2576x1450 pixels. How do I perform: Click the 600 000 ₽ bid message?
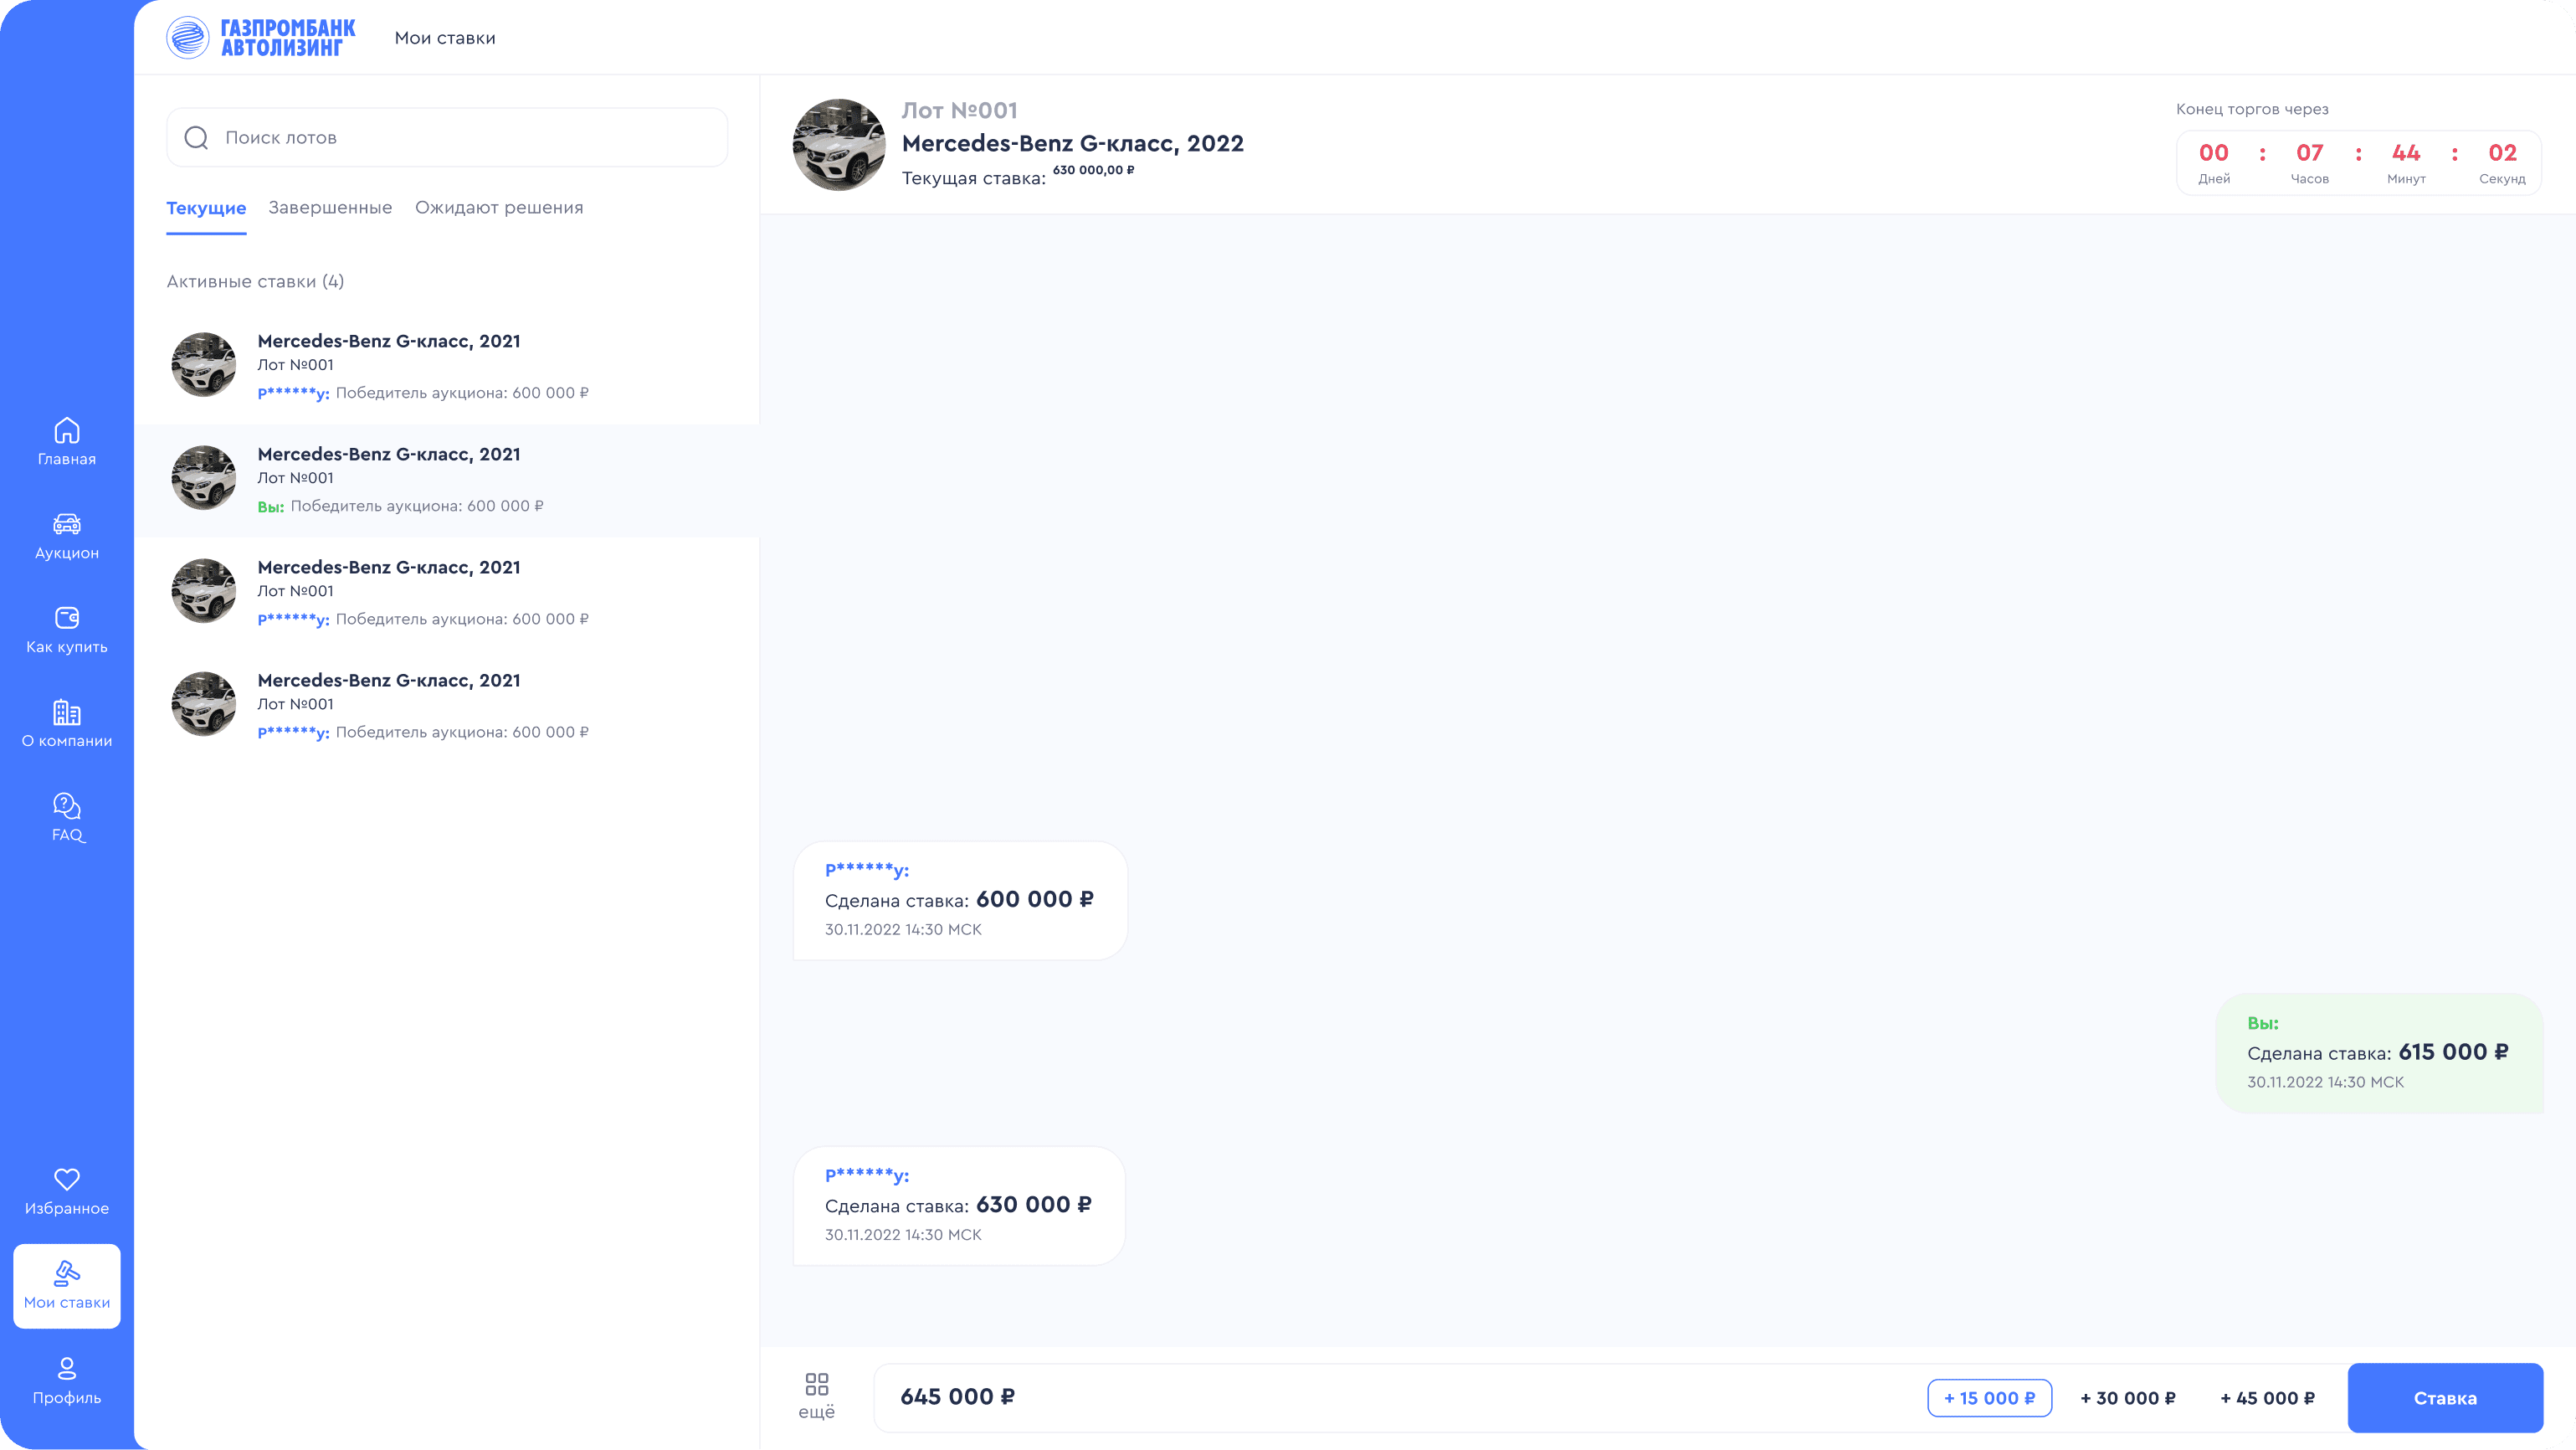pyautogui.click(x=960, y=901)
